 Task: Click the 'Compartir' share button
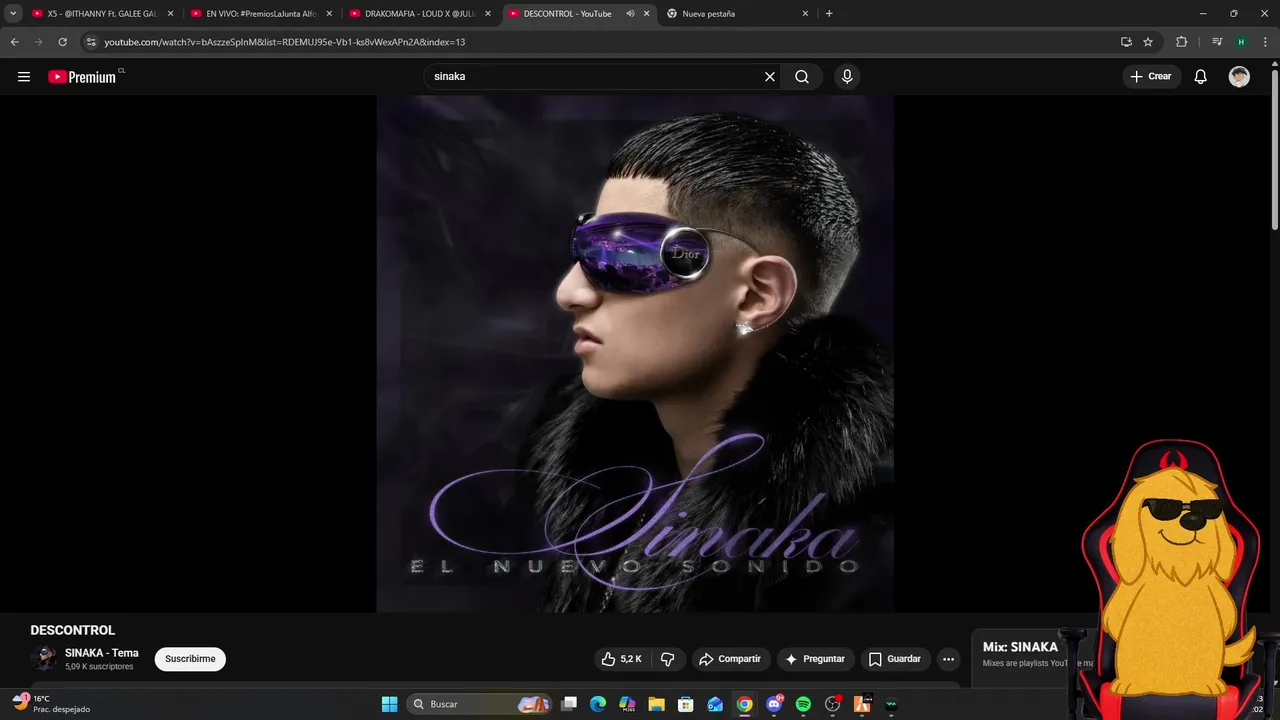tap(730, 659)
